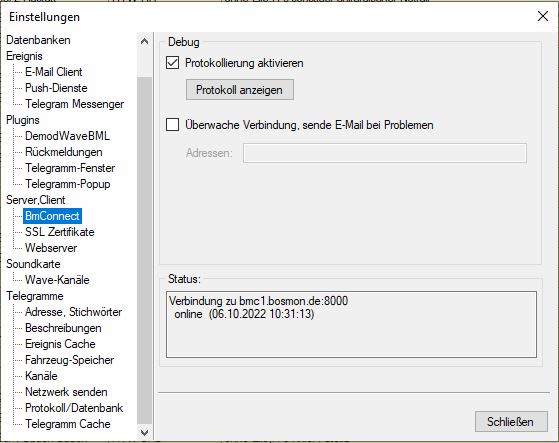Screen dimensions: 559x443
Task: Select Datenbanken in the tree
Action: [x=38, y=40]
